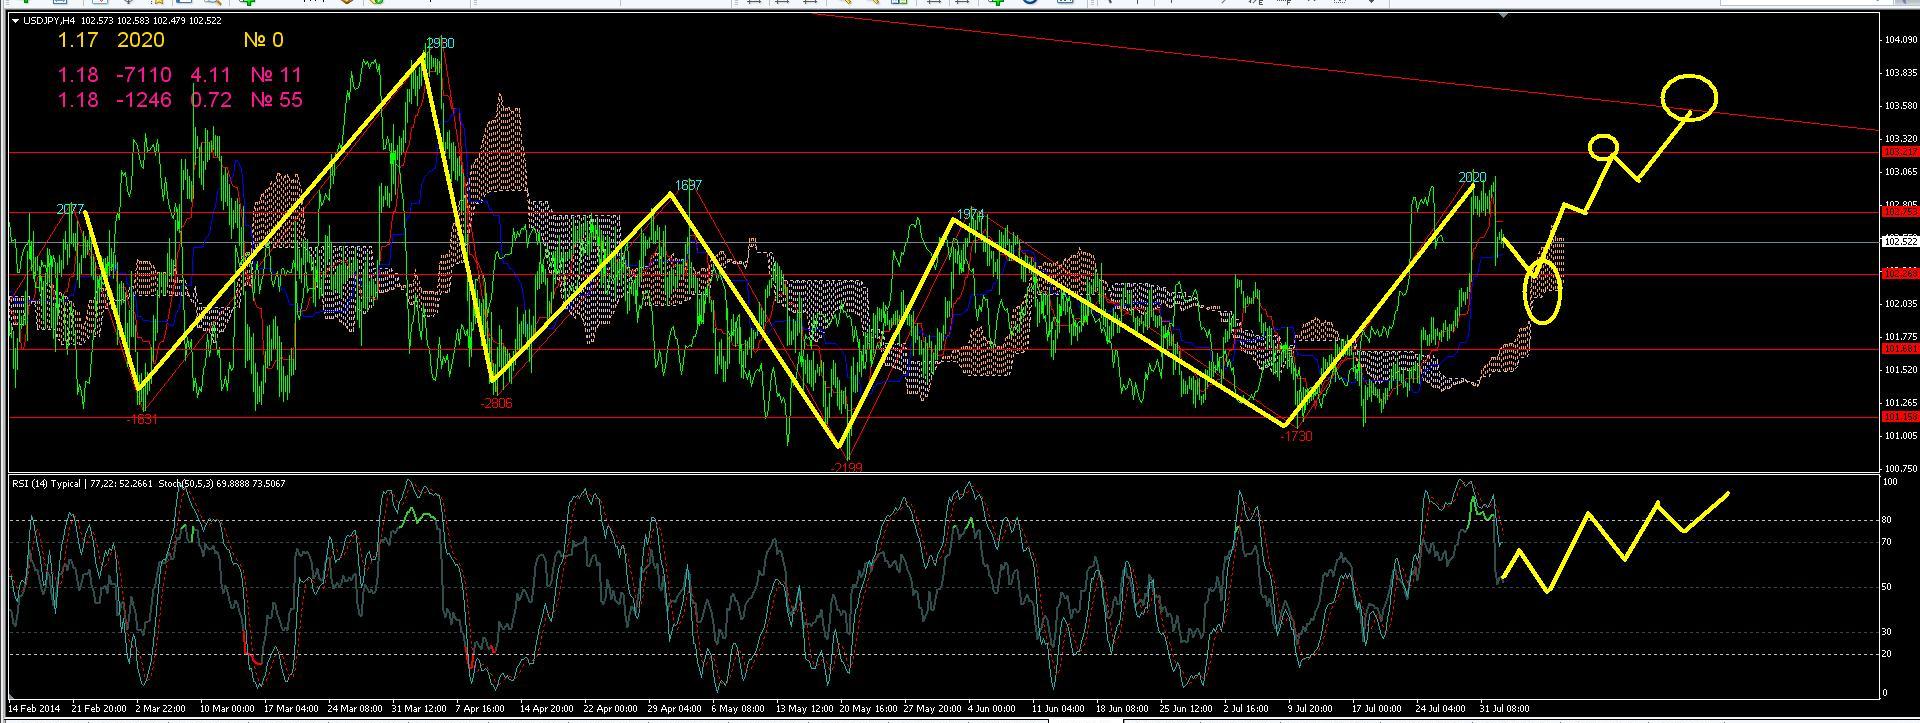Expand the USDJPY,H4 chart title arrow
This screenshot has width=1920, height=723.
pyautogui.click(x=15, y=21)
